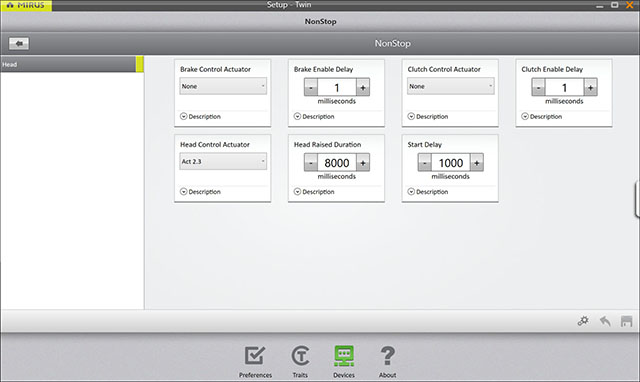Decrease Head Raised Duration value
This screenshot has width=640, height=382.
pos(311,163)
